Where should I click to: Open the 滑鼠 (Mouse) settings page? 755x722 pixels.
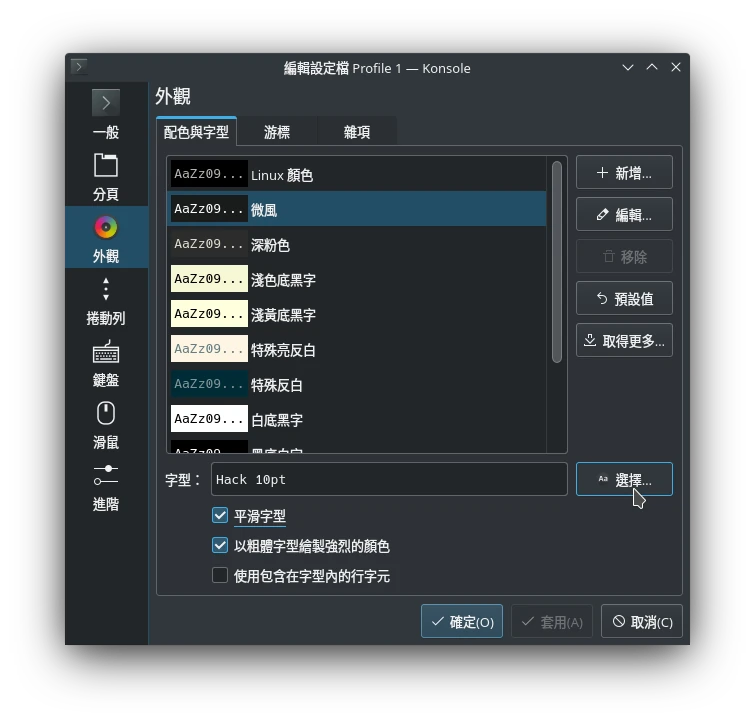pyautogui.click(x=106, y=425)
